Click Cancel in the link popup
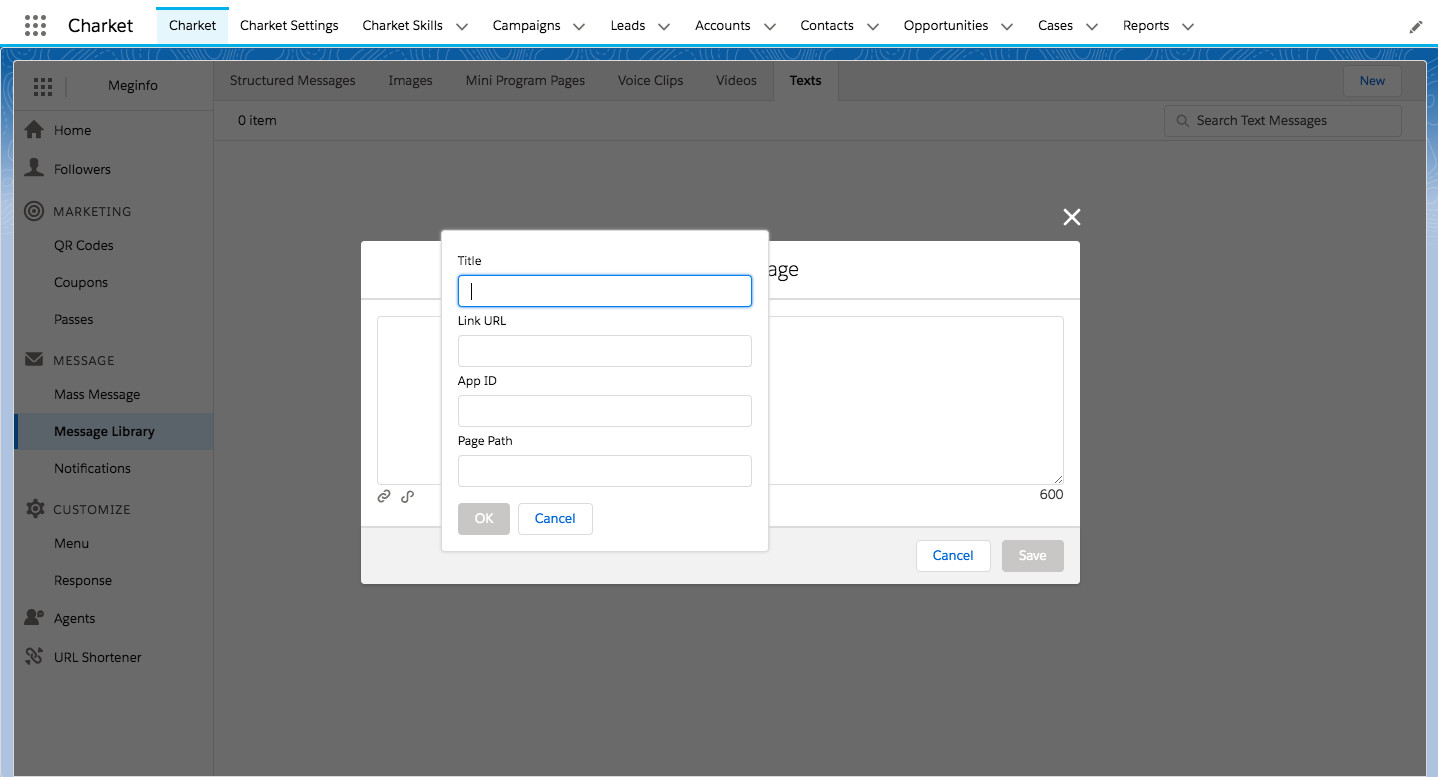Screen dimensions: 1438x777 pyautogui.click(x=555, y=518)
